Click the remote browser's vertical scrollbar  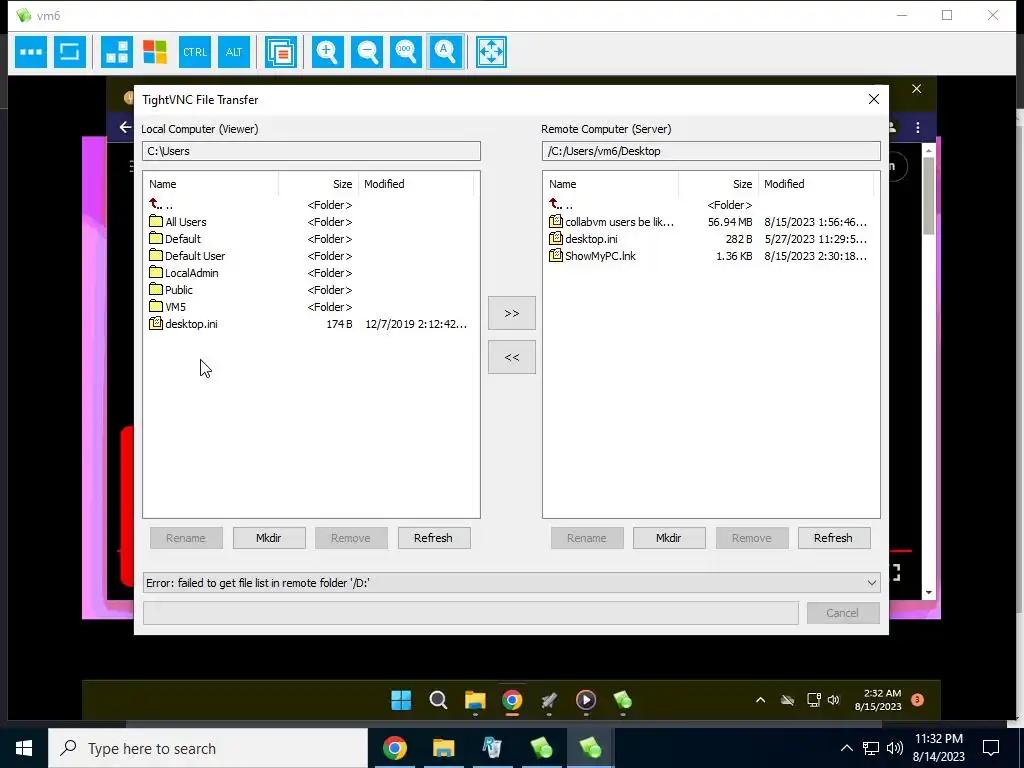click(929, 371)
